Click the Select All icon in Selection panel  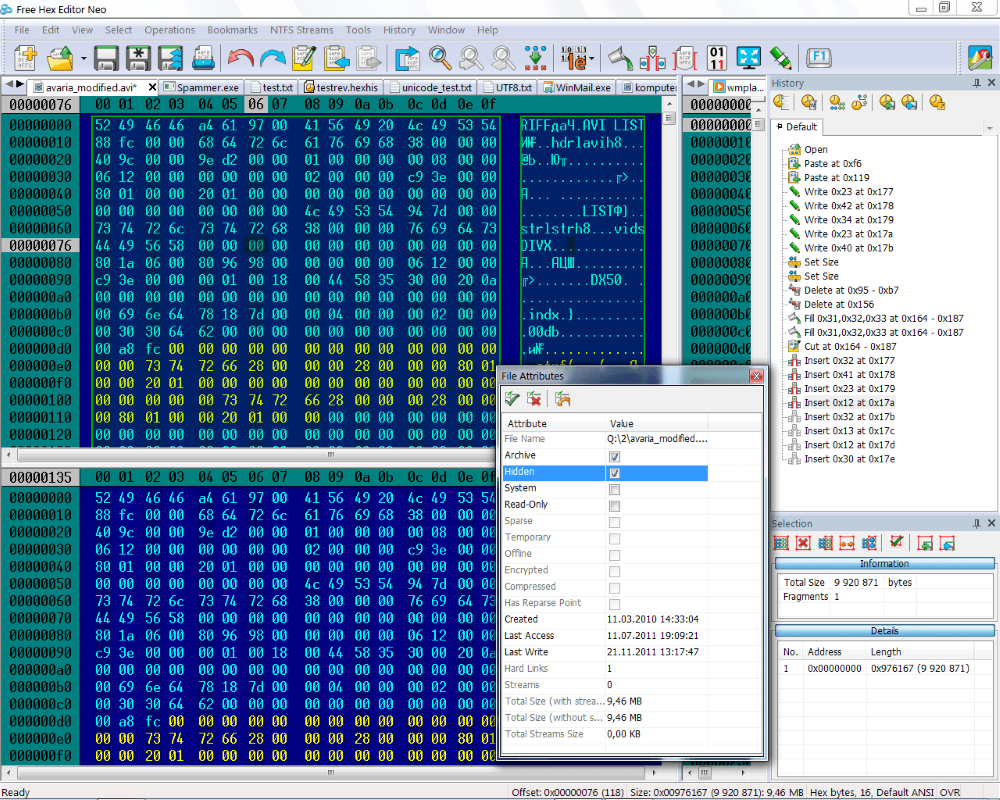pos(781,544)
